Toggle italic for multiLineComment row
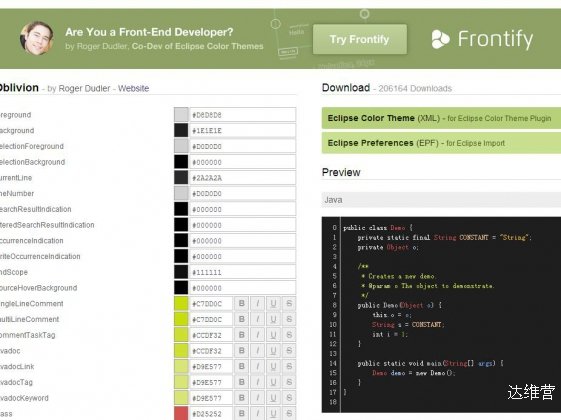Screen dimensions: 561x420 pos(257,319)
